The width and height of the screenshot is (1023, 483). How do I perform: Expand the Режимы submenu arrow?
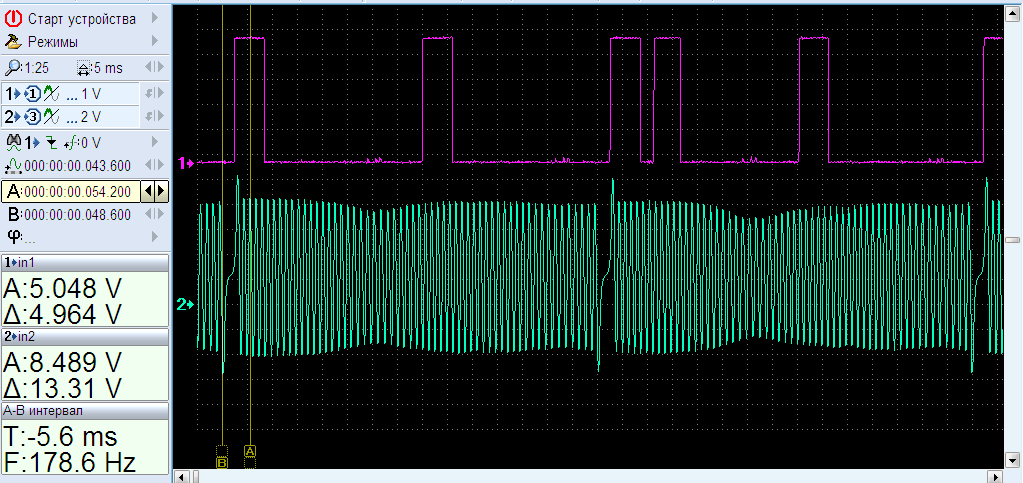click(x=155, y=41)
